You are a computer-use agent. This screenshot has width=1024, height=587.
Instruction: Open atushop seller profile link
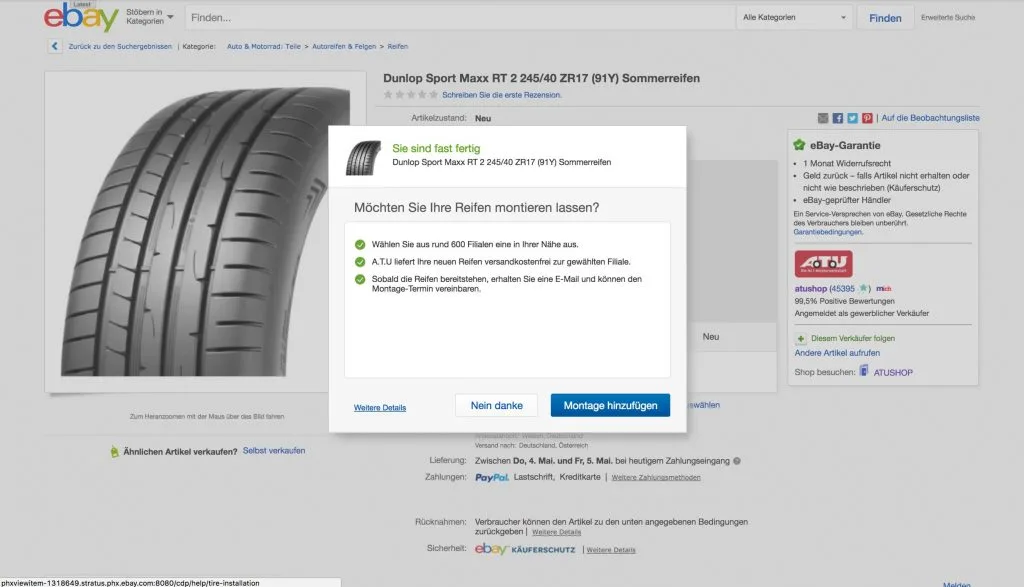point(810,289)
